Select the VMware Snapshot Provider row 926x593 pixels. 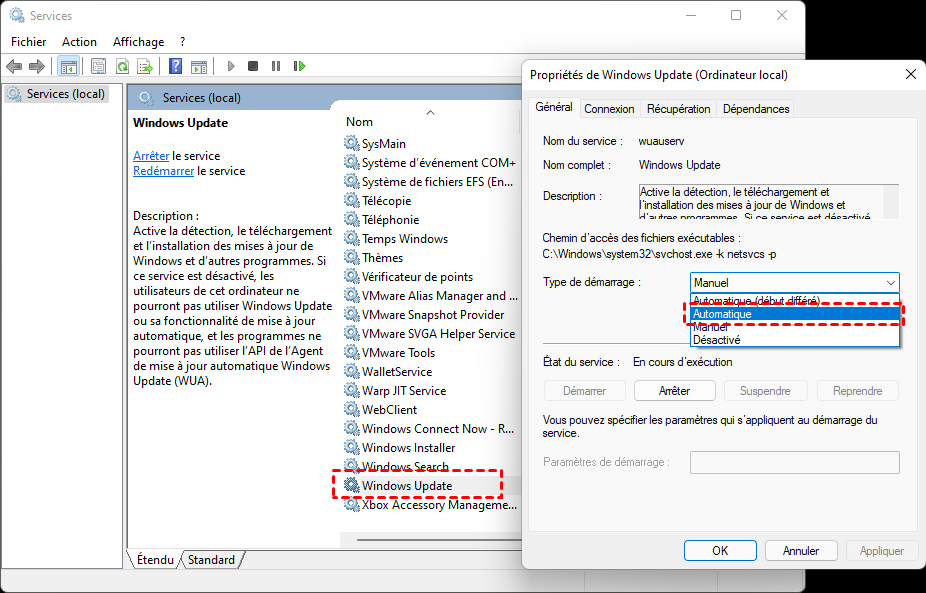coord(430,314)
